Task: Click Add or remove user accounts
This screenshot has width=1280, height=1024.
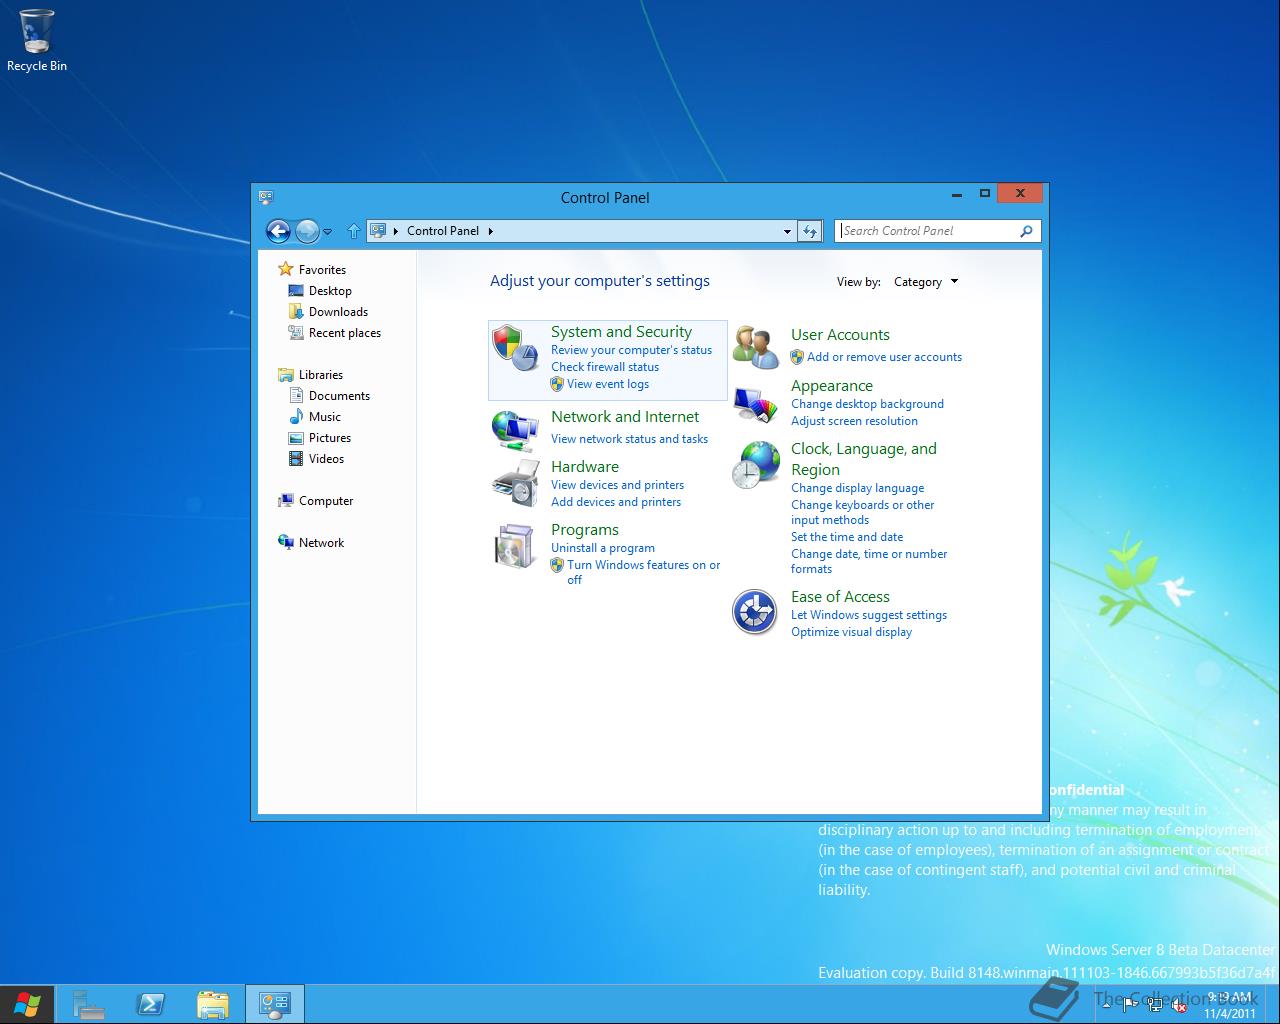Action: point(884,357)
